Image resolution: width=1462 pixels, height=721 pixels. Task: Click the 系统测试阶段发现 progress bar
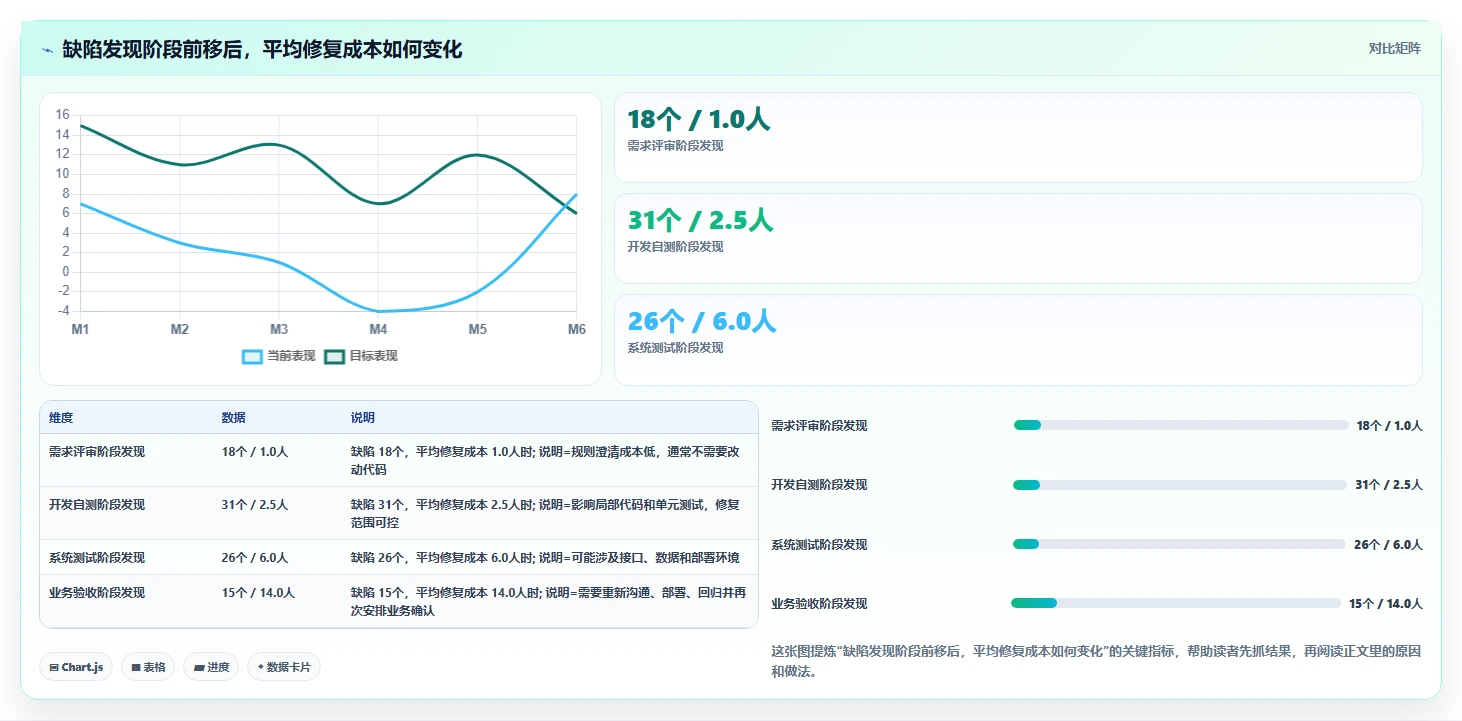[x=1179, y=544]
